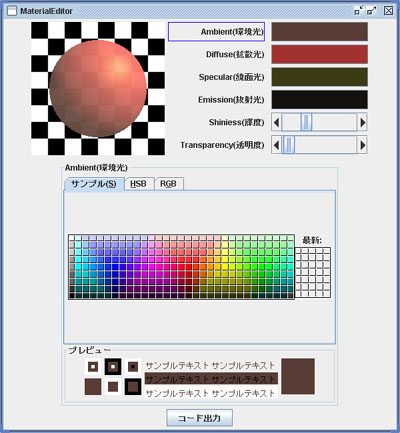Click the window menu icon beside MaterialEditor title

[12, 11]
